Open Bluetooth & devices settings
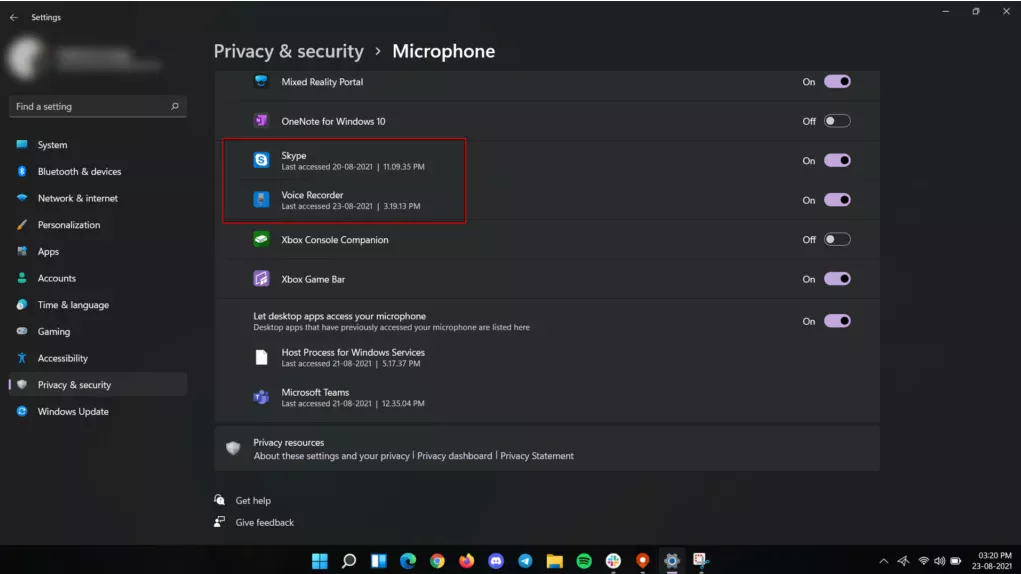Image resolution: width=1021 pixels, height=574 pixels. pos(79,171)
